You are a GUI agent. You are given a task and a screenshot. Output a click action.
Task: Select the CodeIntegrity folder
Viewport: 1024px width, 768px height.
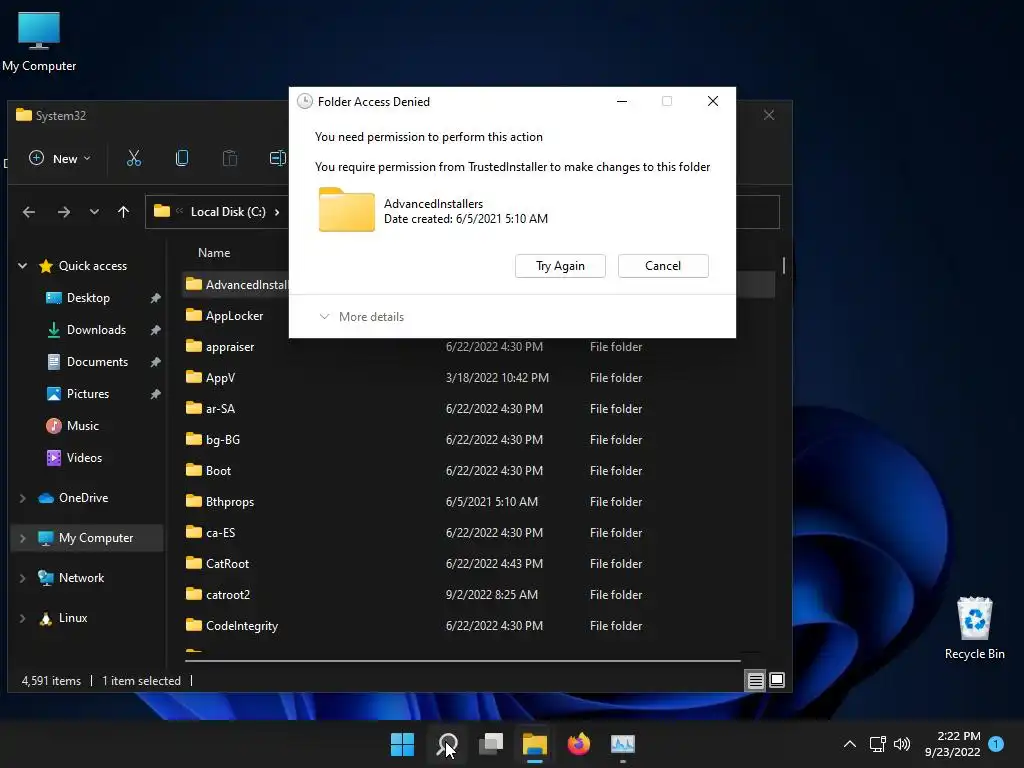click(x=242, y=626)
